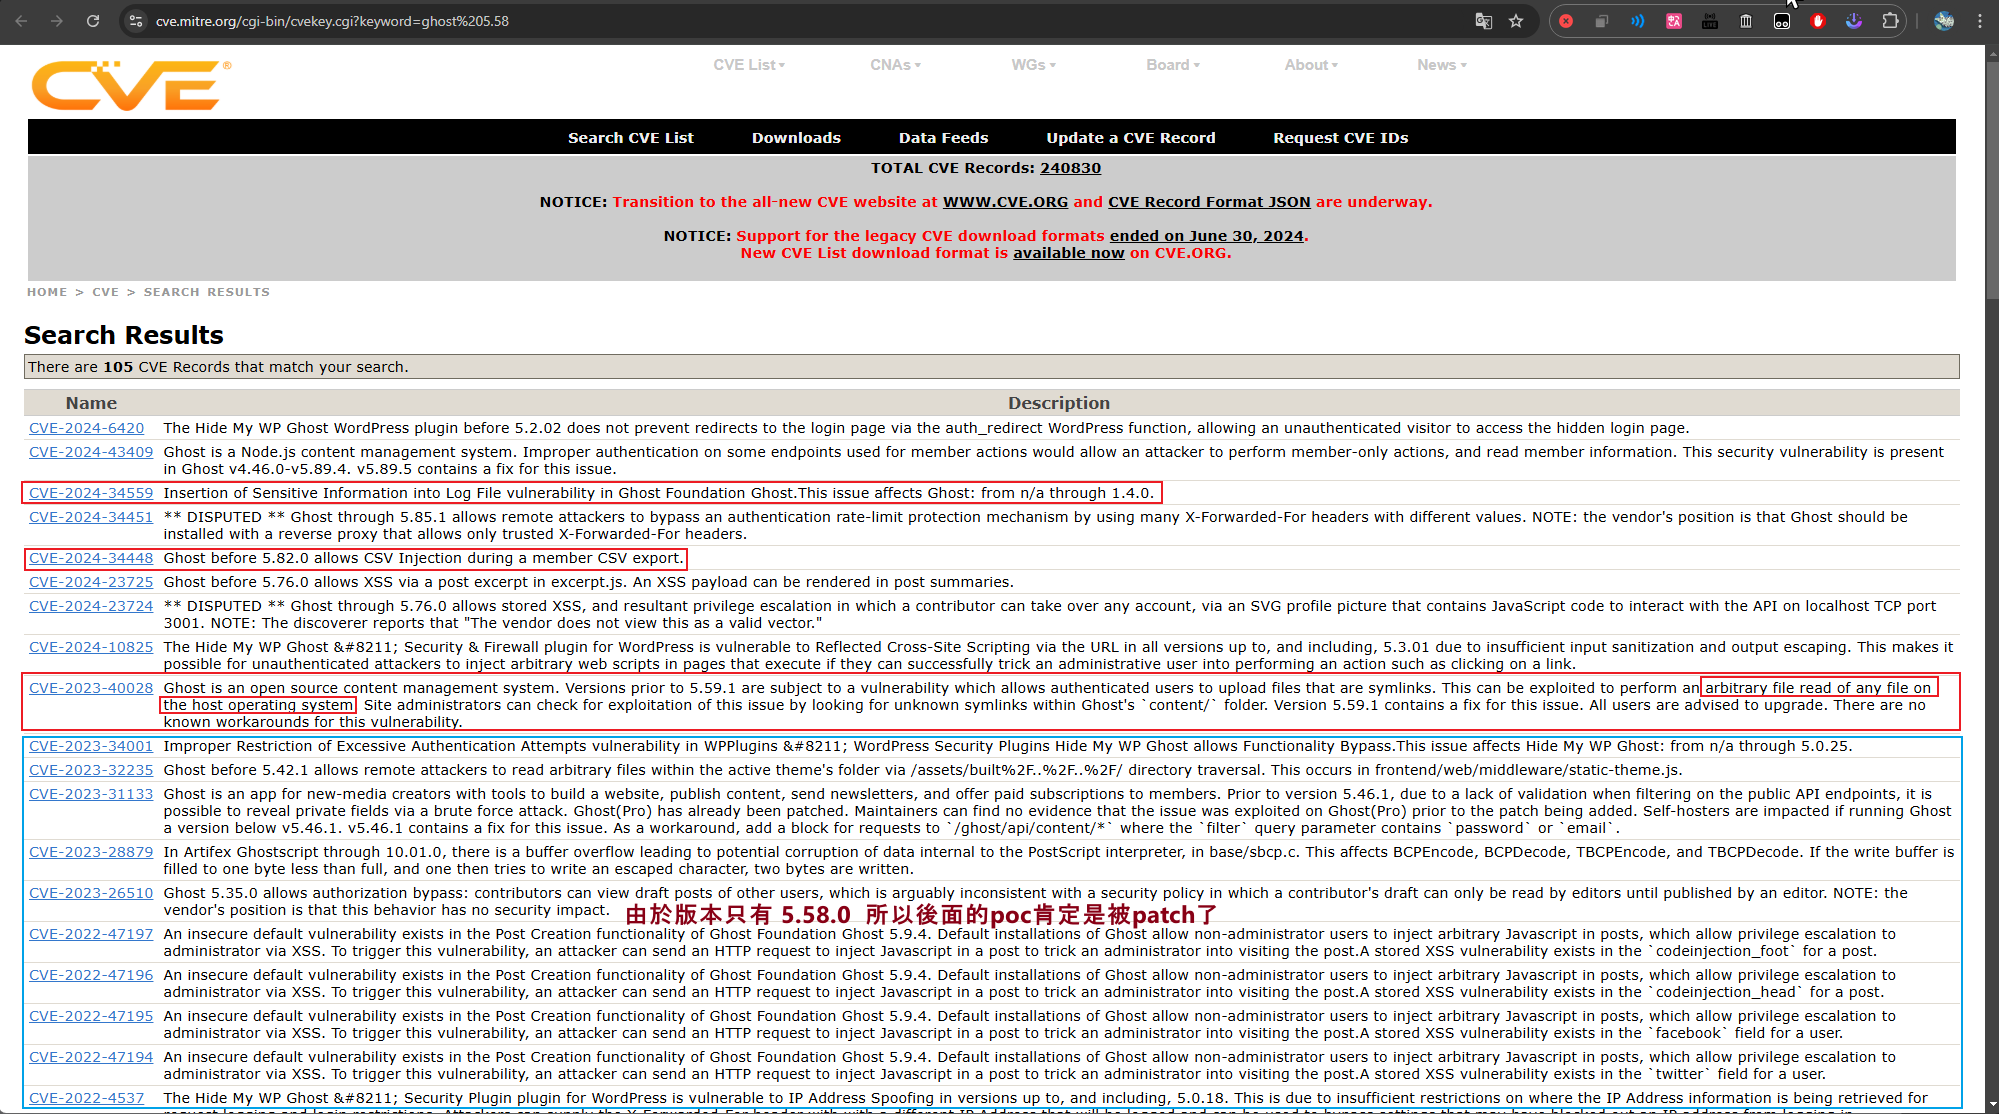Viewport: 1999px width, 1114px height.
Task: Follow the WWW.CVE.ORG link
Action: click(x=1005, y=202)
